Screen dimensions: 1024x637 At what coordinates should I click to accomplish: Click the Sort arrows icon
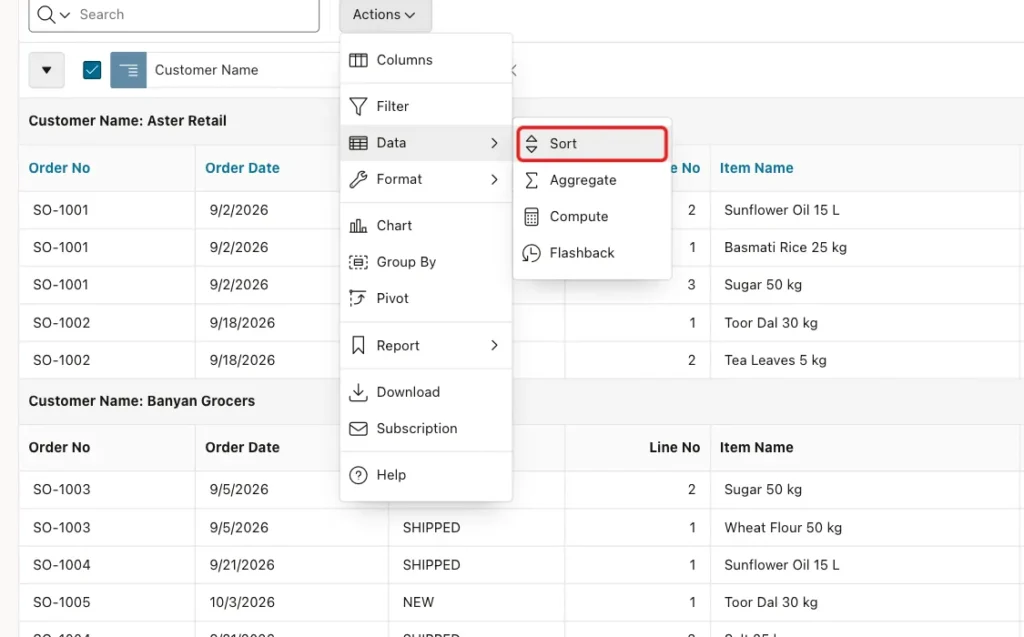click(532, 144)
